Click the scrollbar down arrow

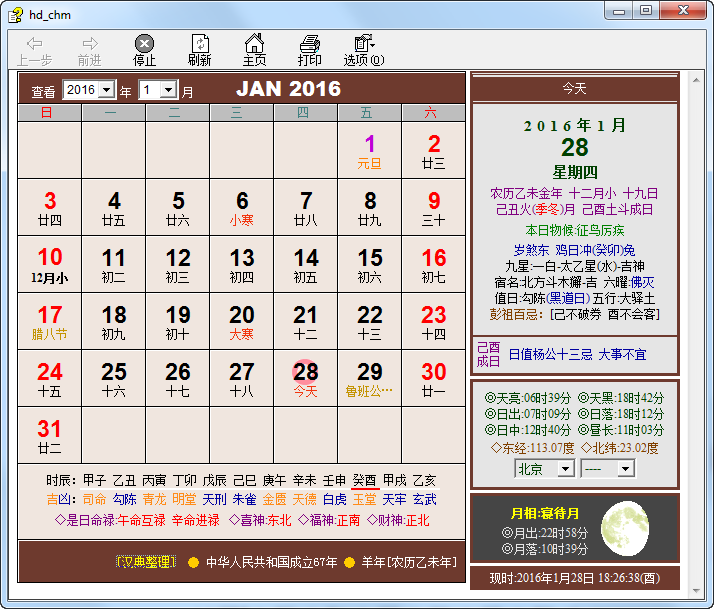pos(696,591)
